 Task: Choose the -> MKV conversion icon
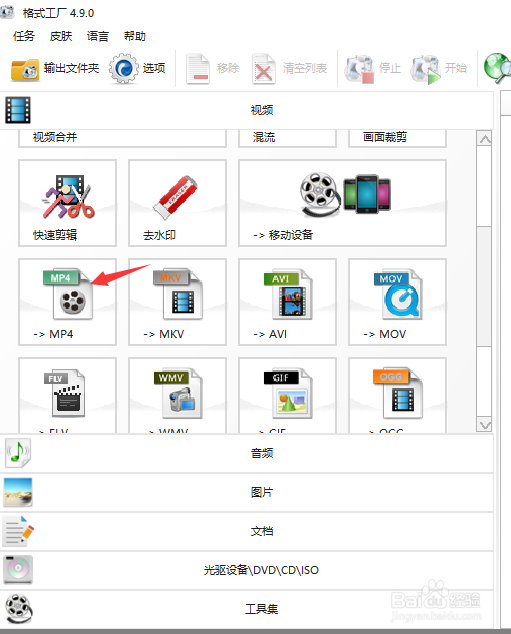pyautogui.click(x=177, y=302)
